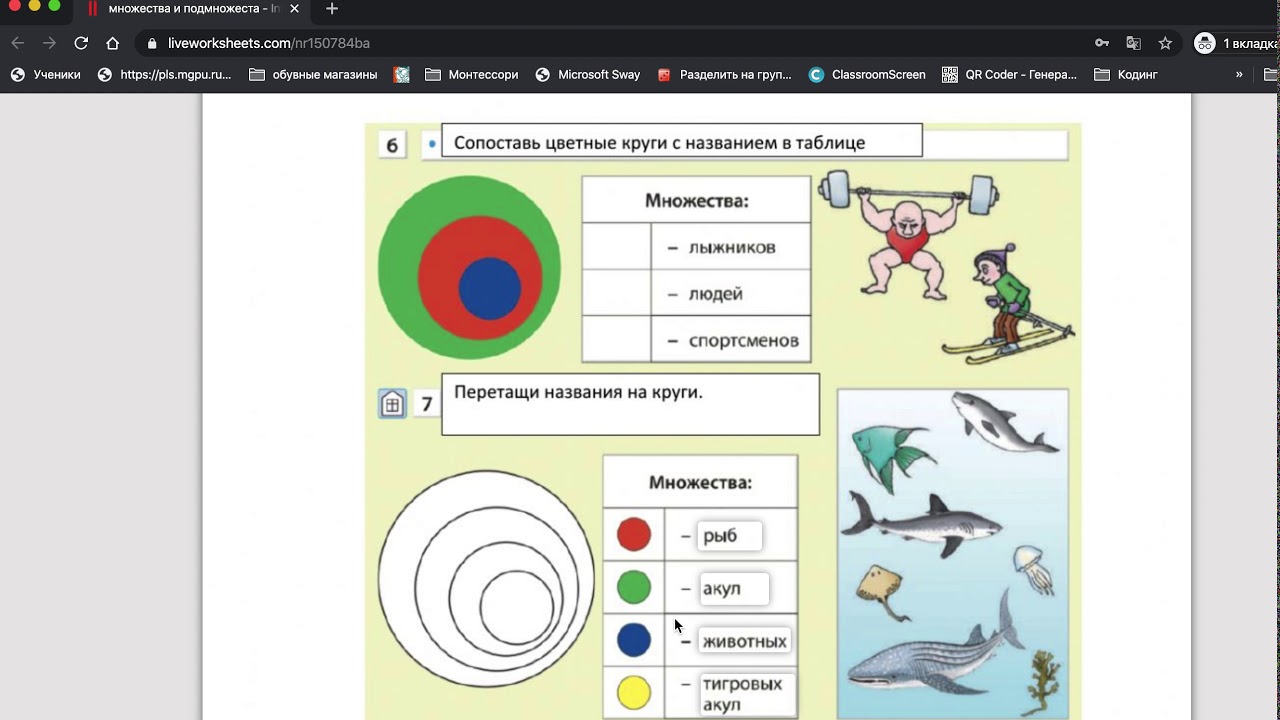This screenshot has height=720, width=1280.
Task: Reload the page with refresh icon
Action: [x=81, y=43]
